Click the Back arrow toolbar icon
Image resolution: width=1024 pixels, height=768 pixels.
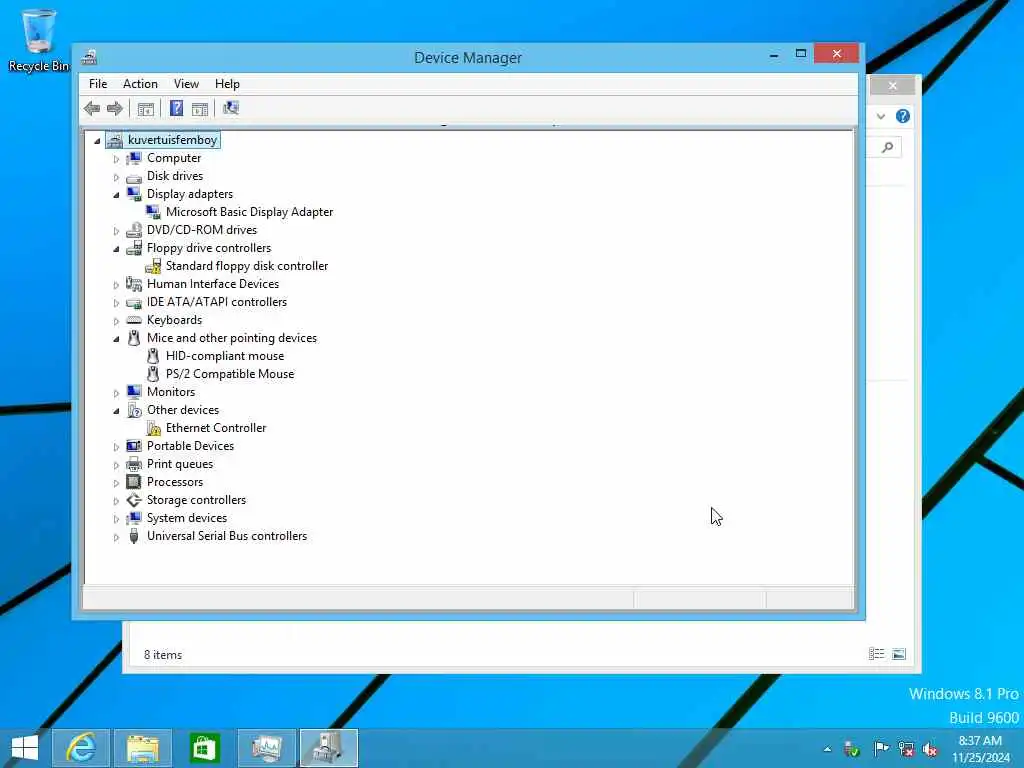(92, 108)
